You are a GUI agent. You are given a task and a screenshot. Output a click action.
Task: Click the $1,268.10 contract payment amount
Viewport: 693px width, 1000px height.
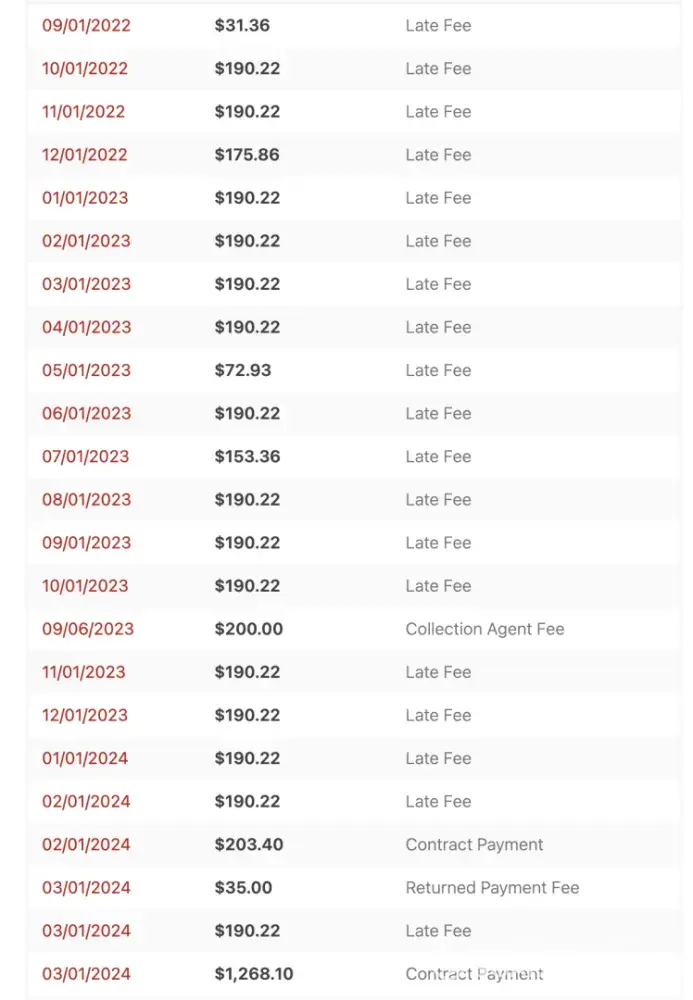coord(254,974)
